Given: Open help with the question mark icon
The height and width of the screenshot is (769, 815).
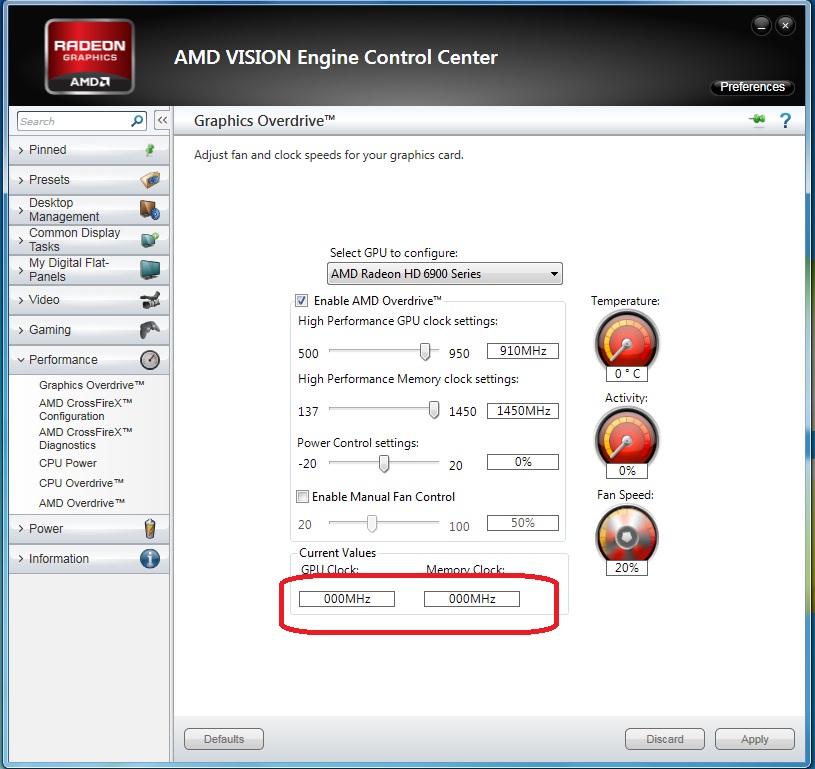Looking at the screenshot, I should pos(785,121).
